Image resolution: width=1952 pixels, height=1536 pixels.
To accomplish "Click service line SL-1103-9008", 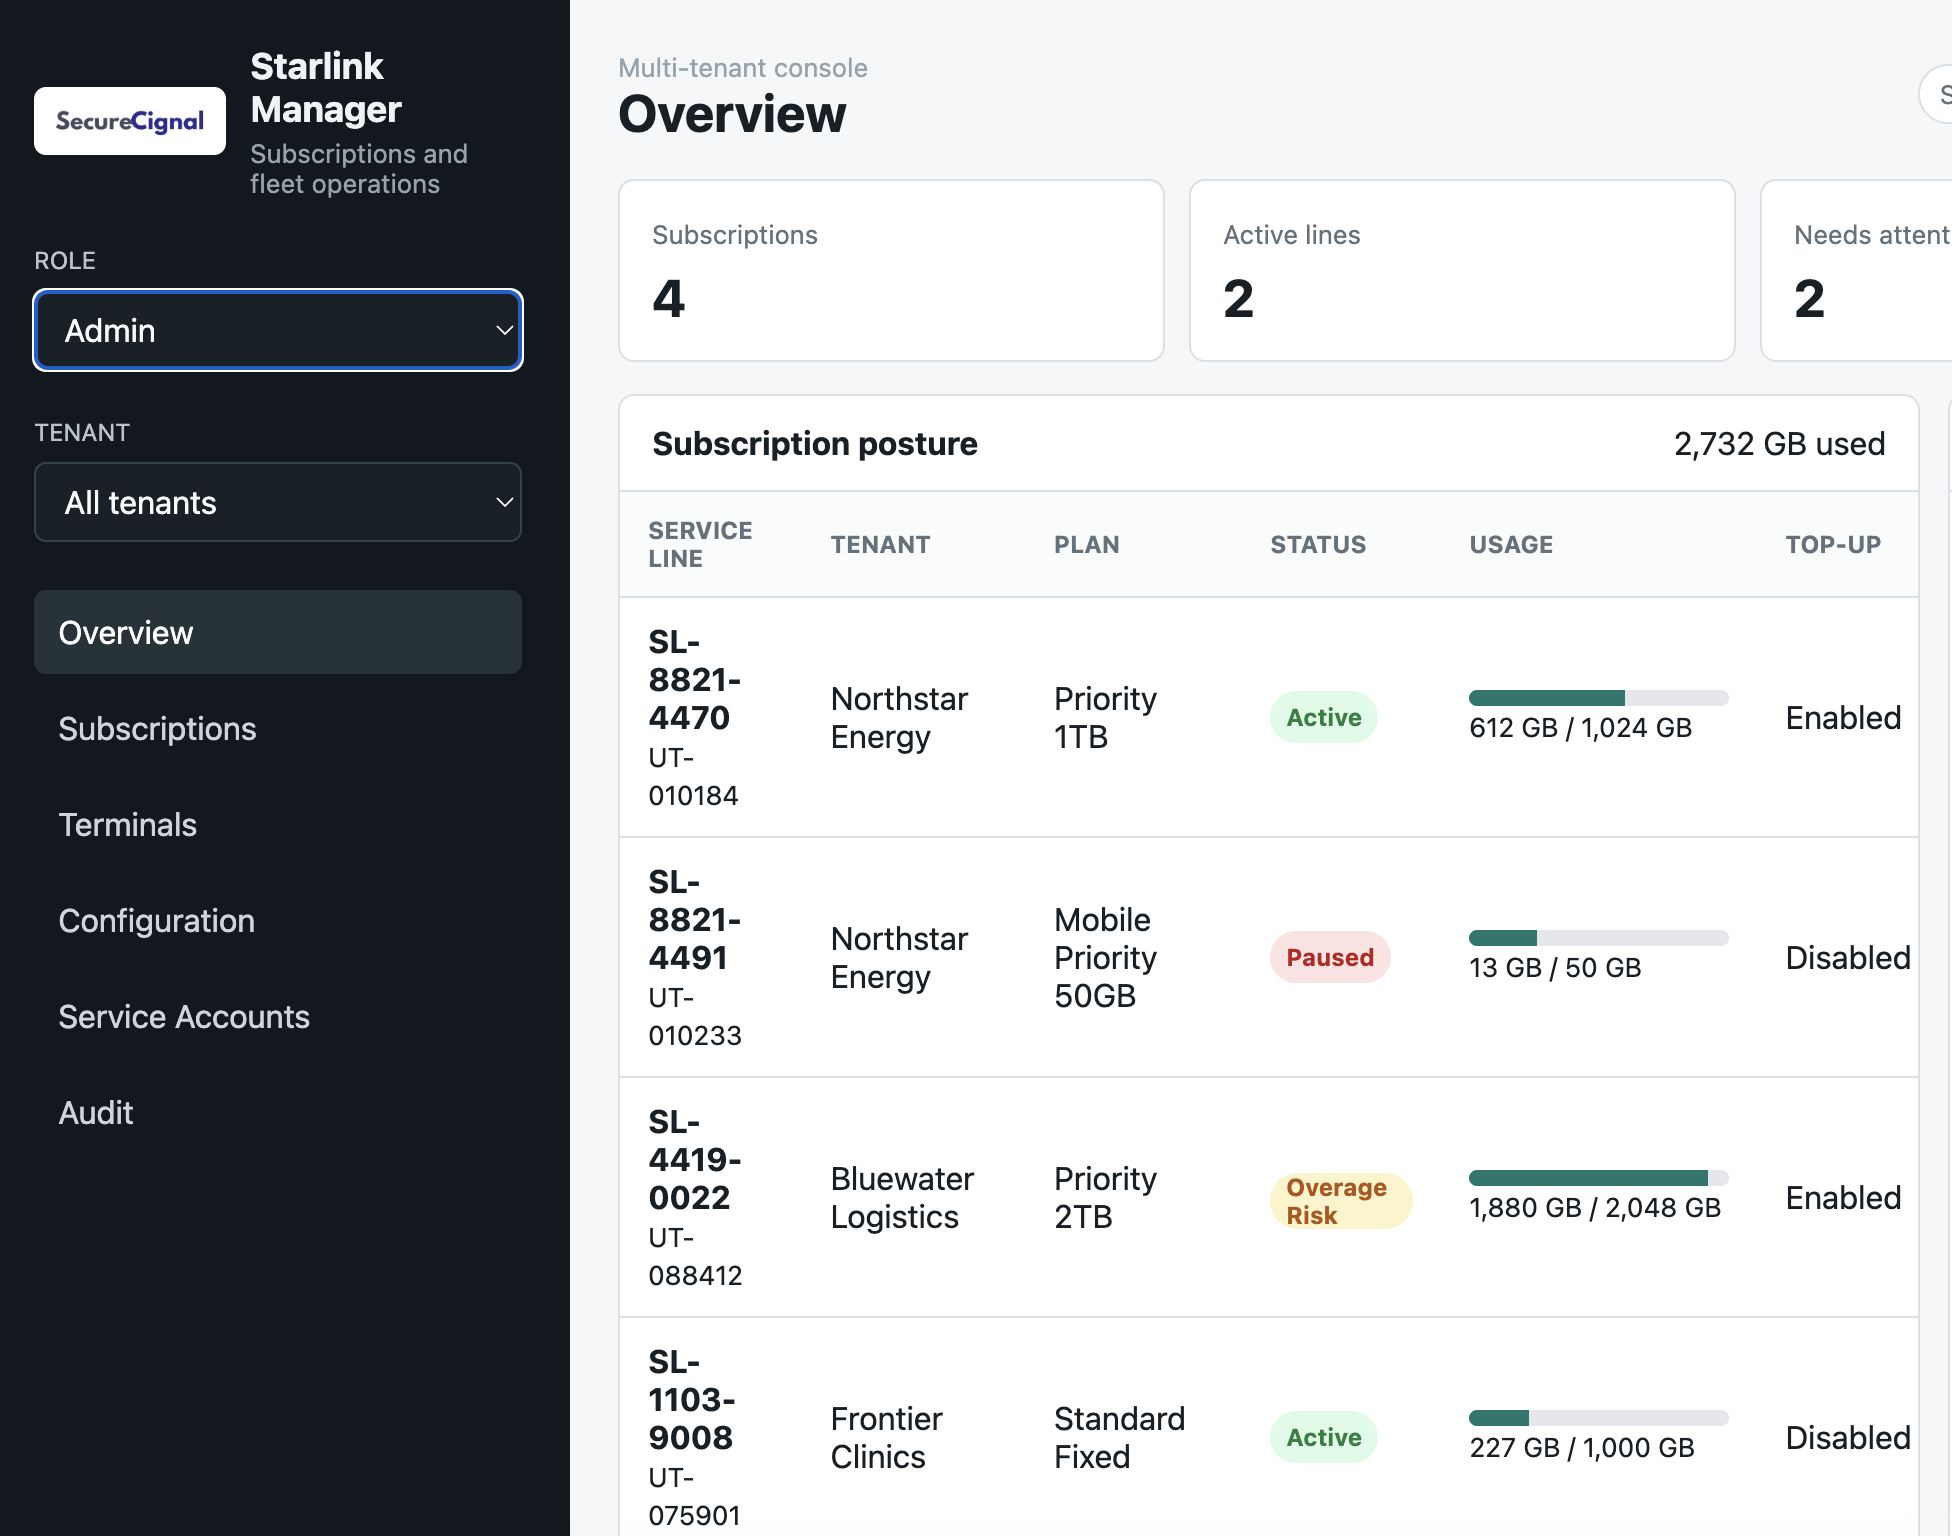I will click(692, 1399).
